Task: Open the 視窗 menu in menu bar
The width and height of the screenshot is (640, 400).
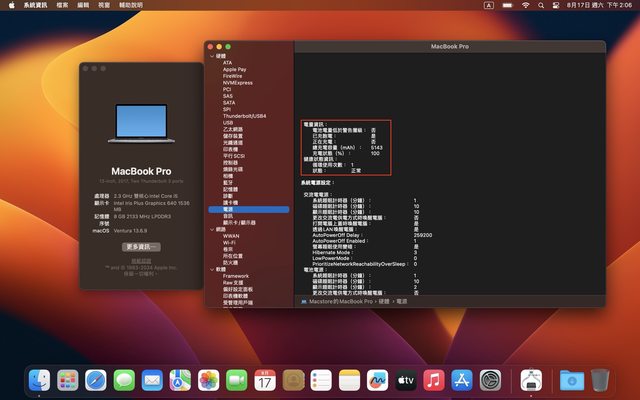Action: point(105,5)
